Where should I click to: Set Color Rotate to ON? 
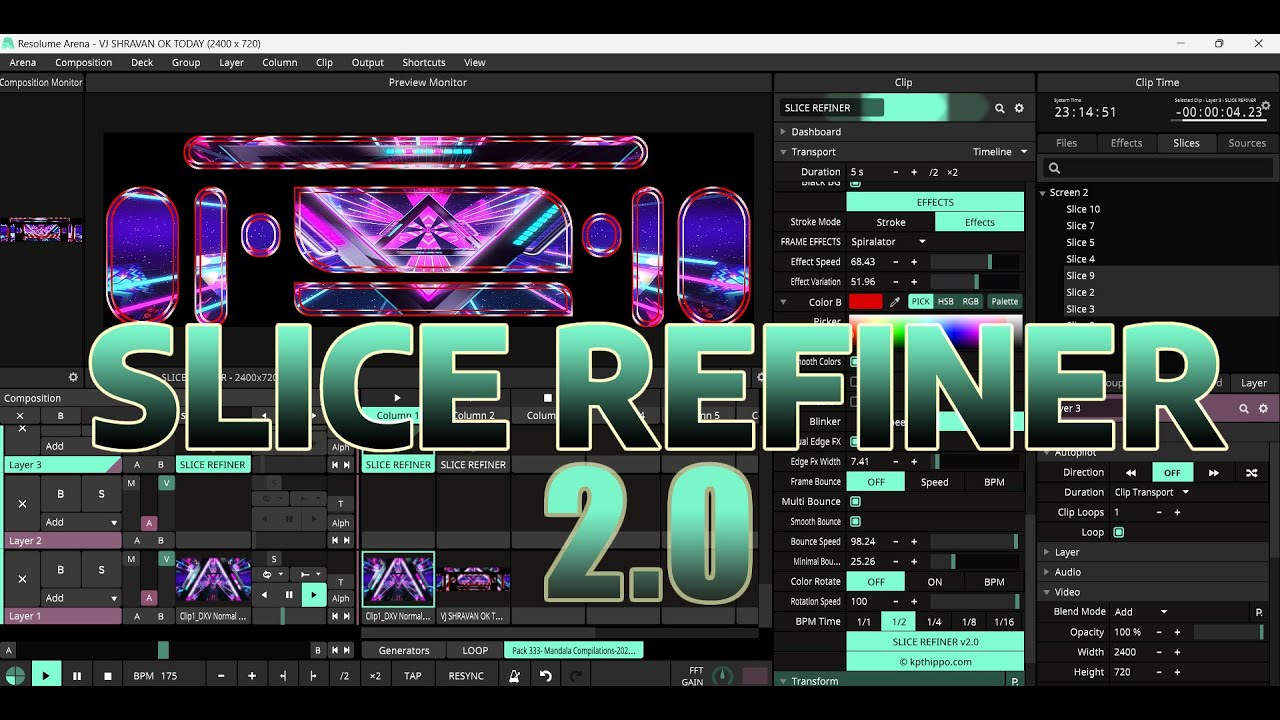point(934,582)
